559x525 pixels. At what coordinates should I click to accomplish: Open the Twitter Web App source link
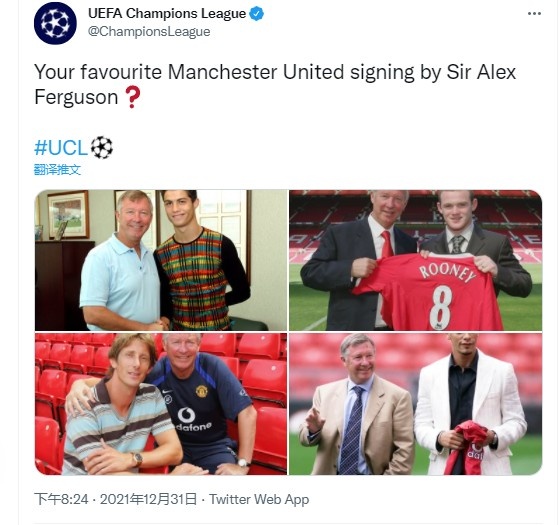[259, 499]
